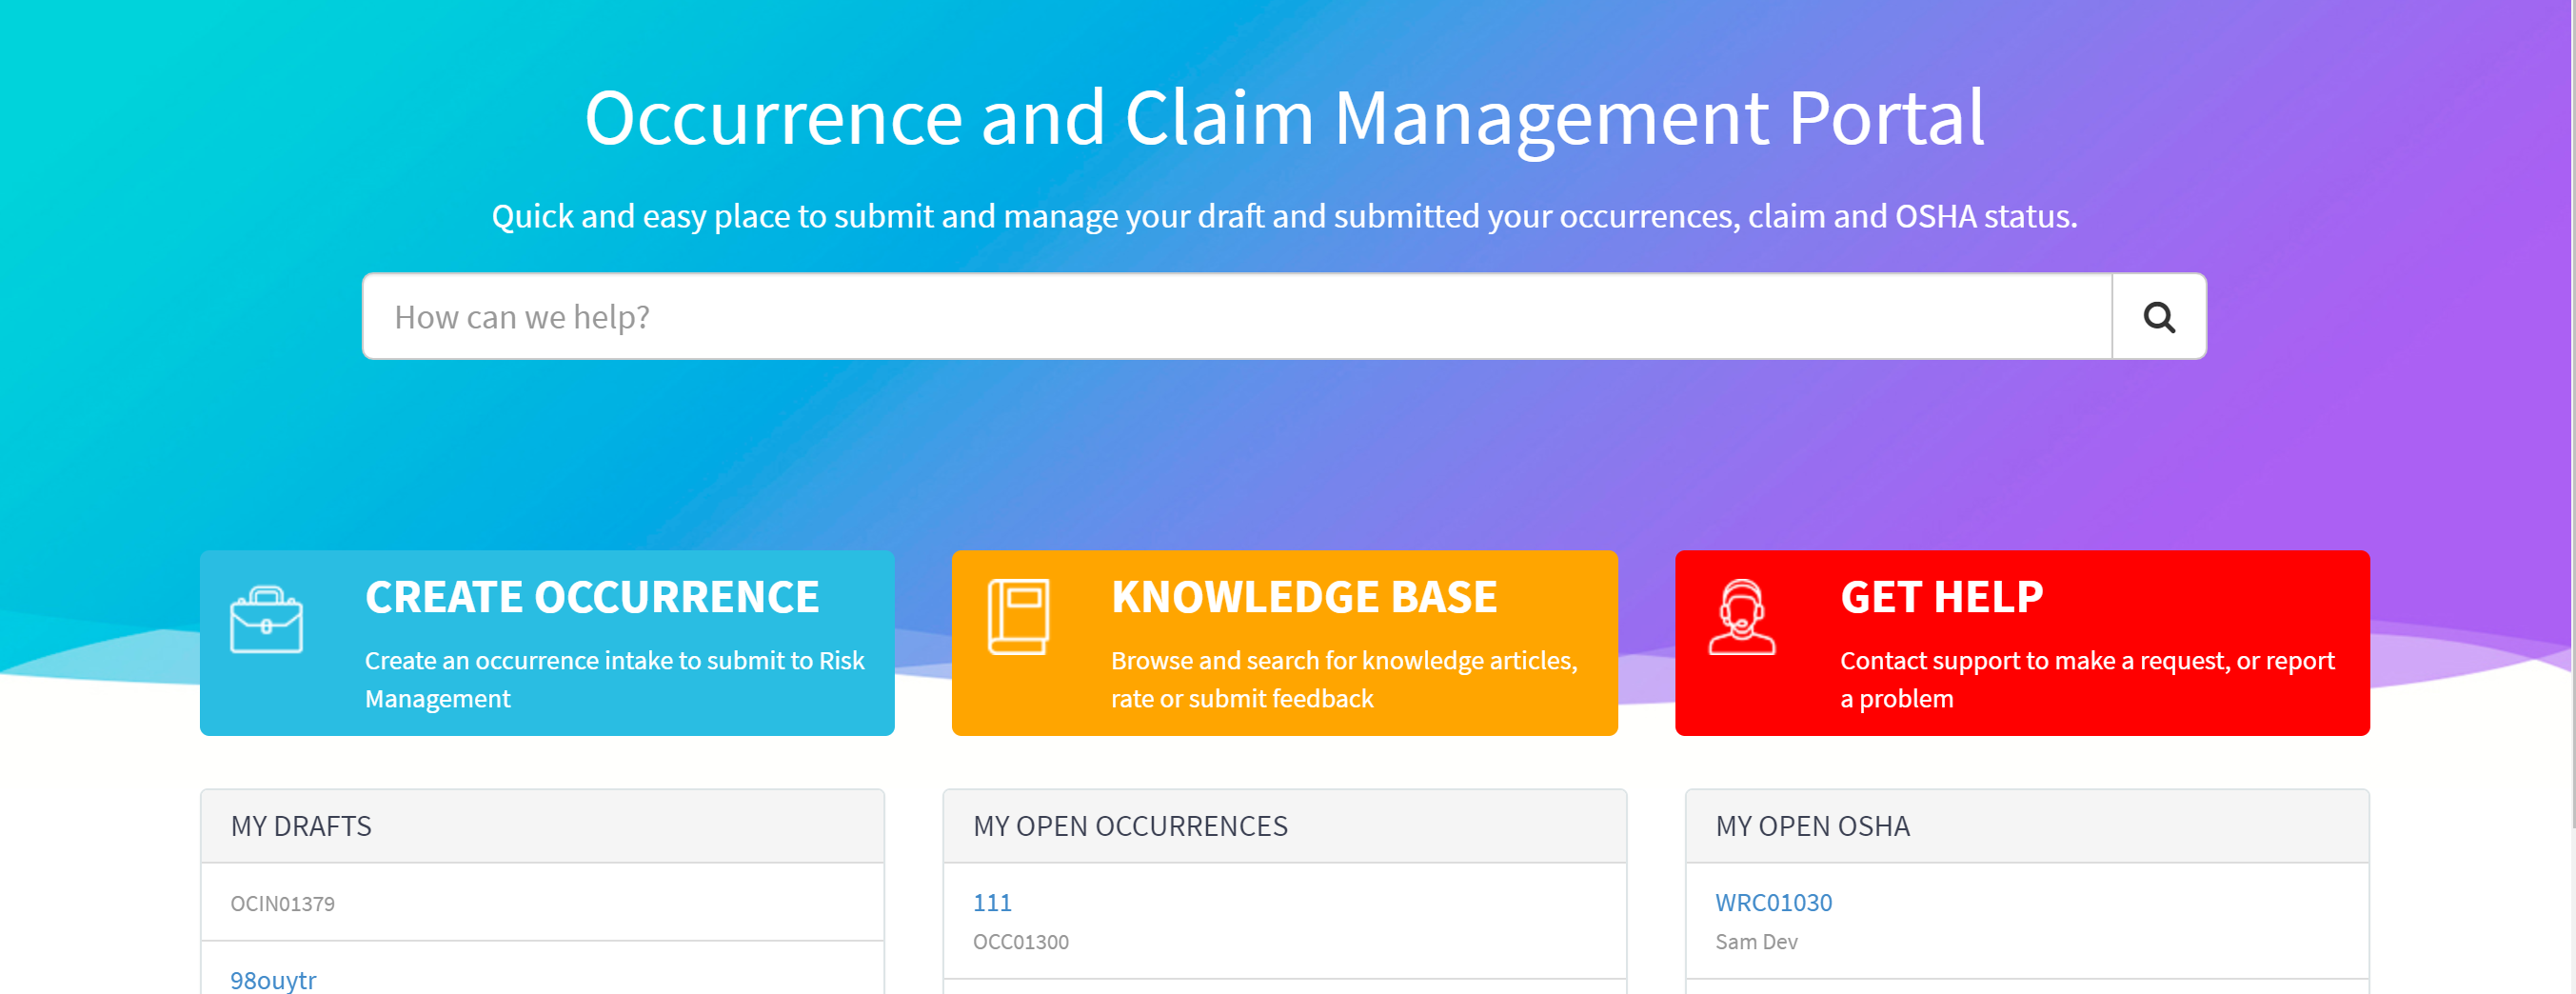Open the KNOWLEDGE BASE tile

[x=1284, y=643]
